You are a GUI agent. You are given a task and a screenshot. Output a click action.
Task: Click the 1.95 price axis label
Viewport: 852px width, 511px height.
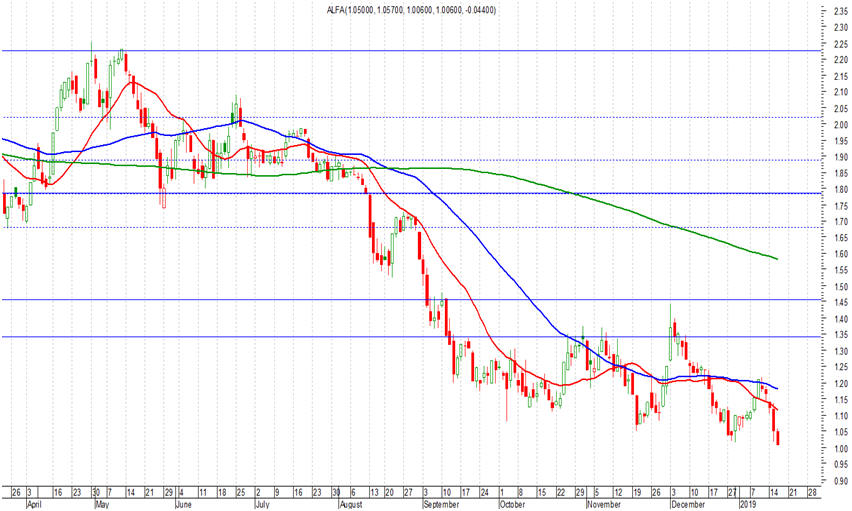(x=841, y=141)
